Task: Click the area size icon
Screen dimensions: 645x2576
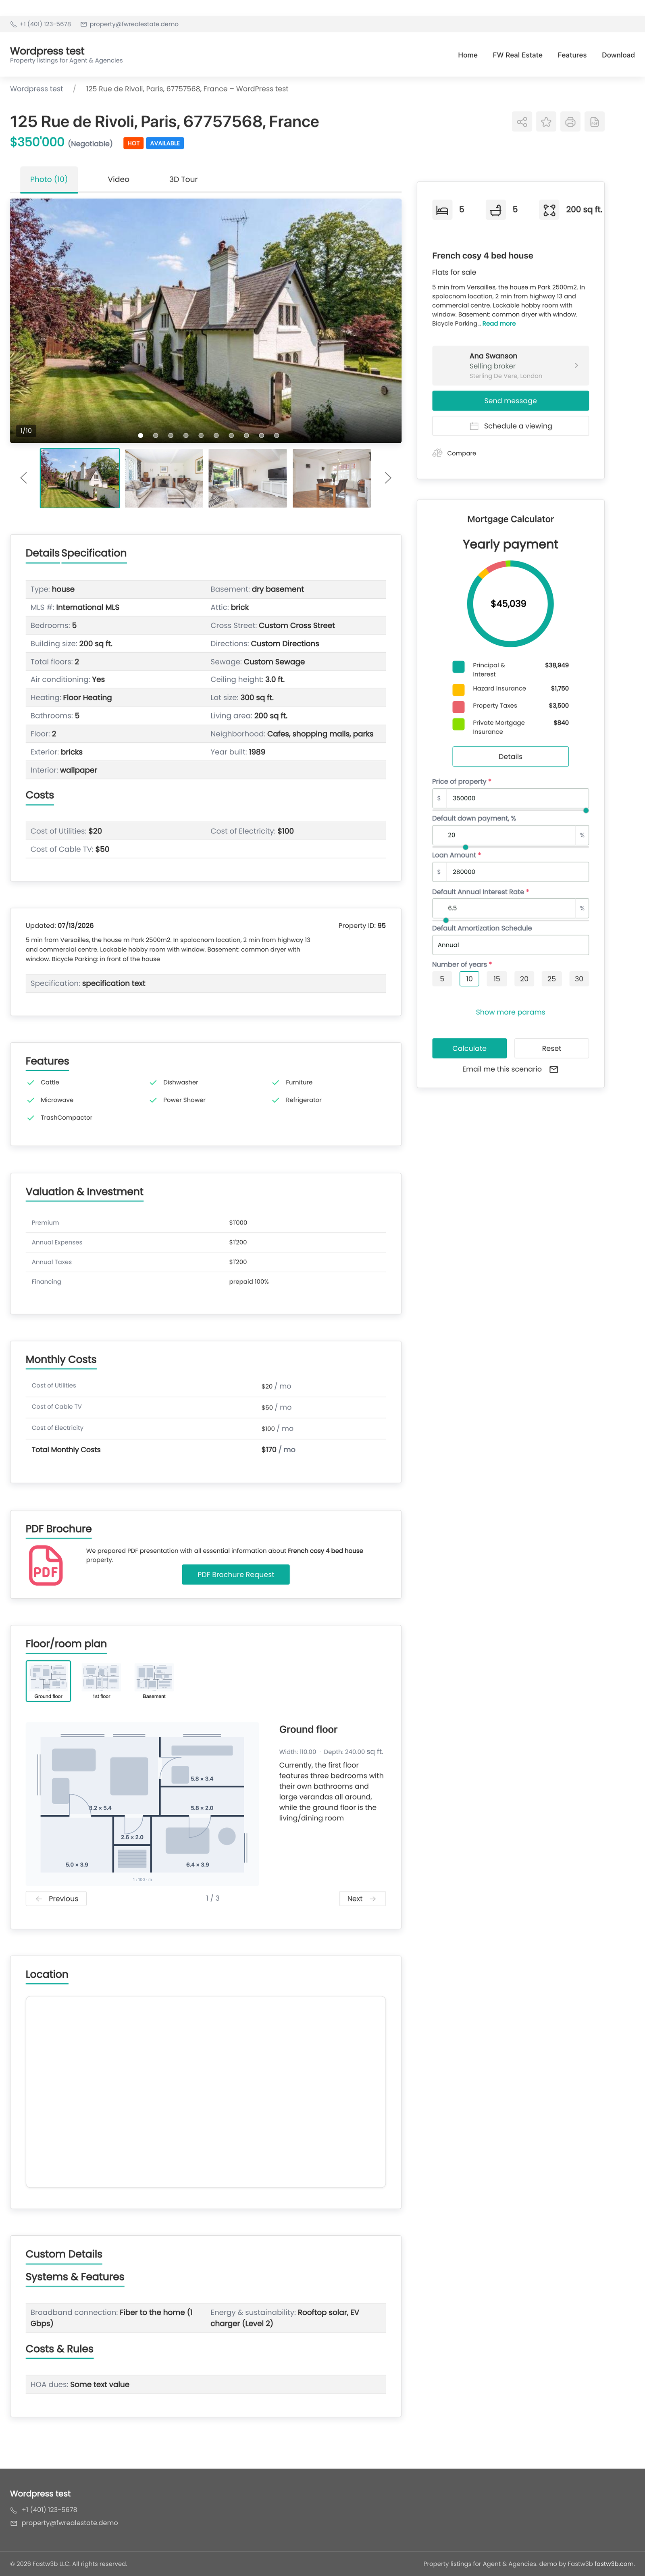Action: click(x=549, y=210)
